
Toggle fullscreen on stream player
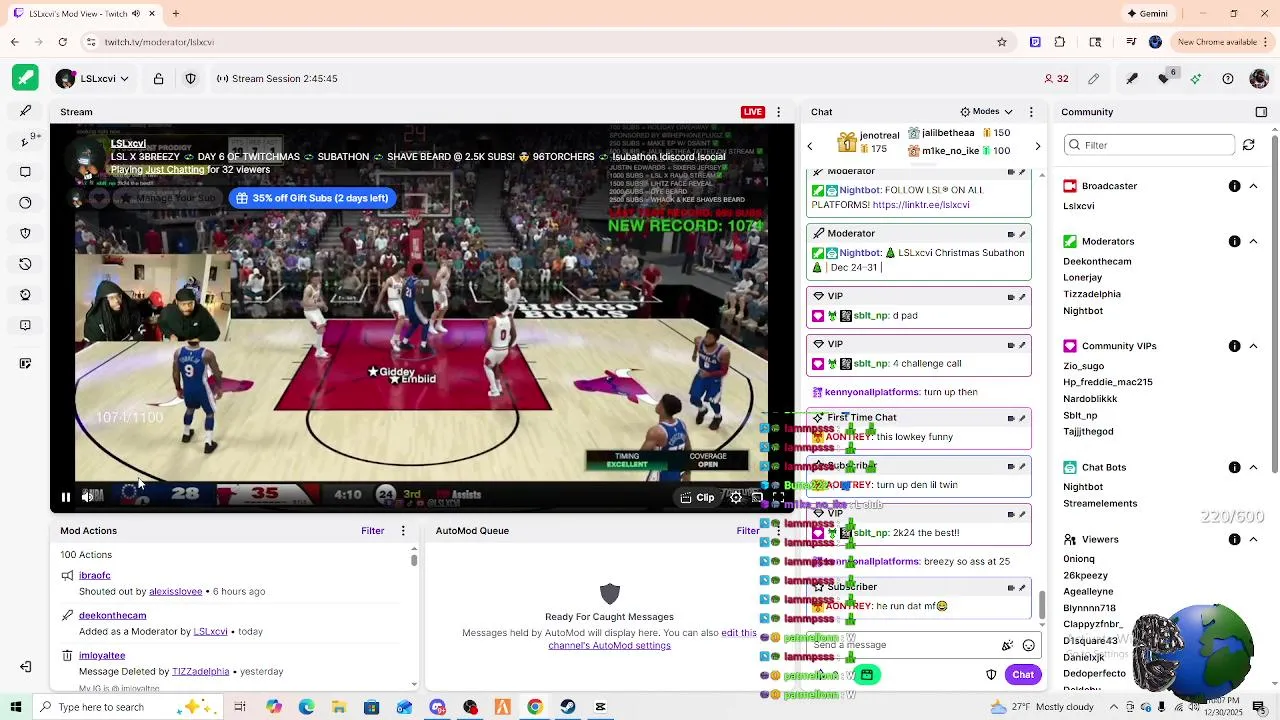778,497
